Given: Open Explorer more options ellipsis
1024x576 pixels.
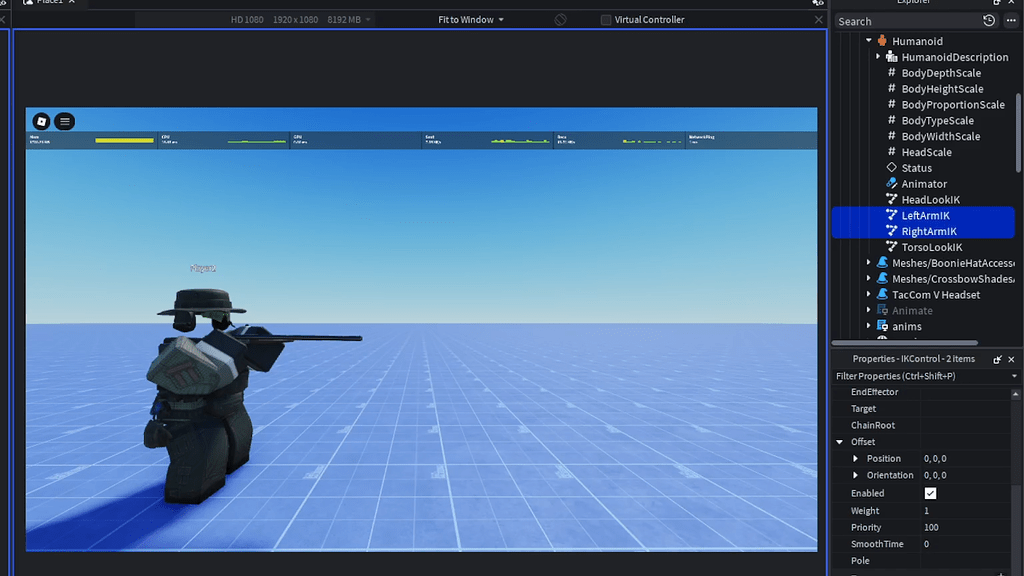Looking at the screenshot, I should (x=1011, y=21).
